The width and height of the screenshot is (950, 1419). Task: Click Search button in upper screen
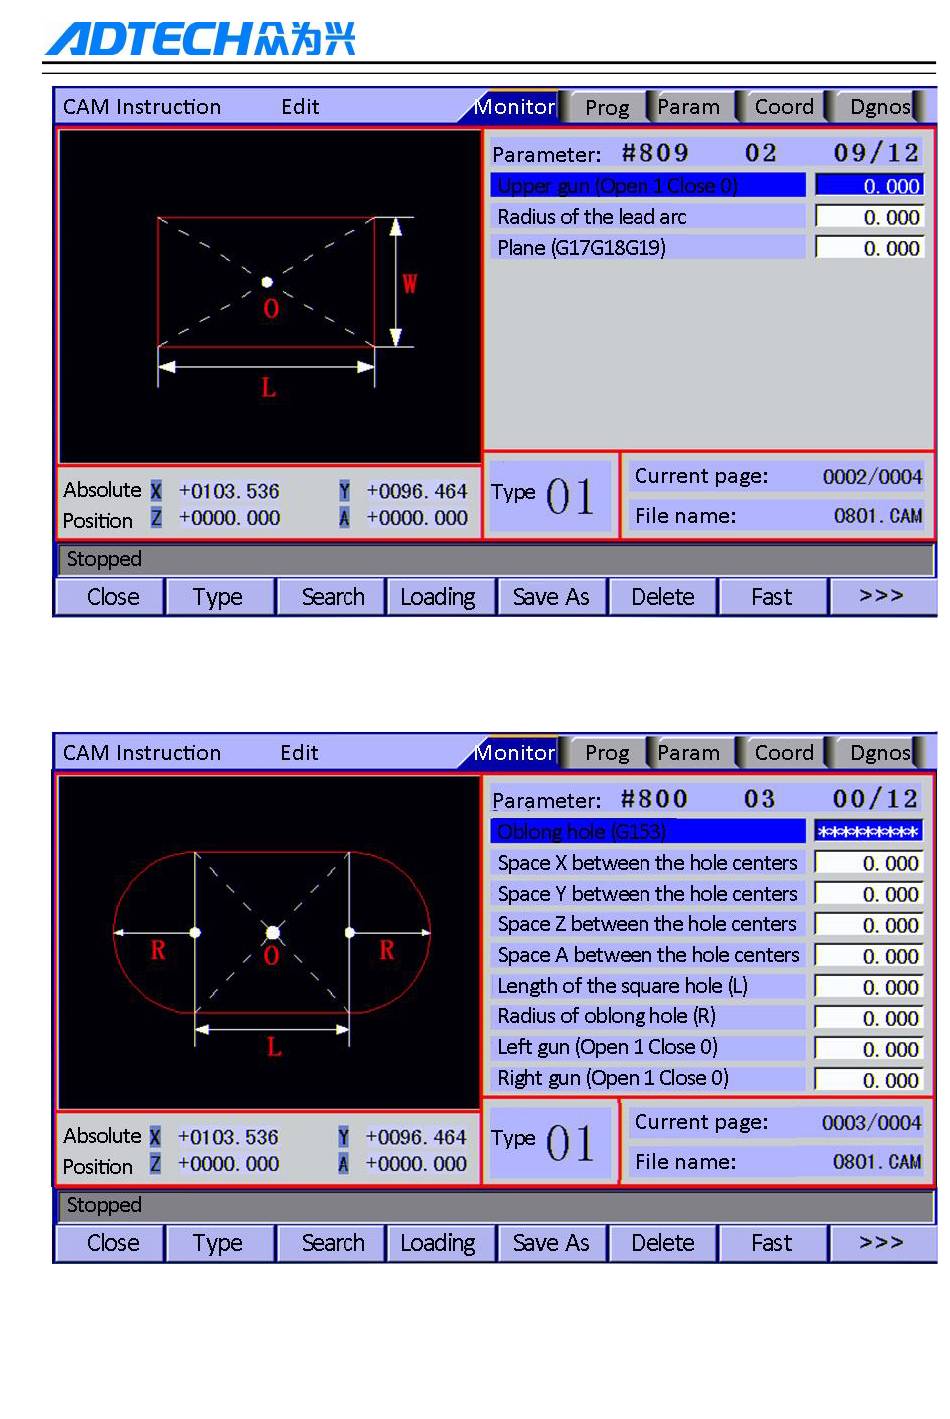[332, 597]
